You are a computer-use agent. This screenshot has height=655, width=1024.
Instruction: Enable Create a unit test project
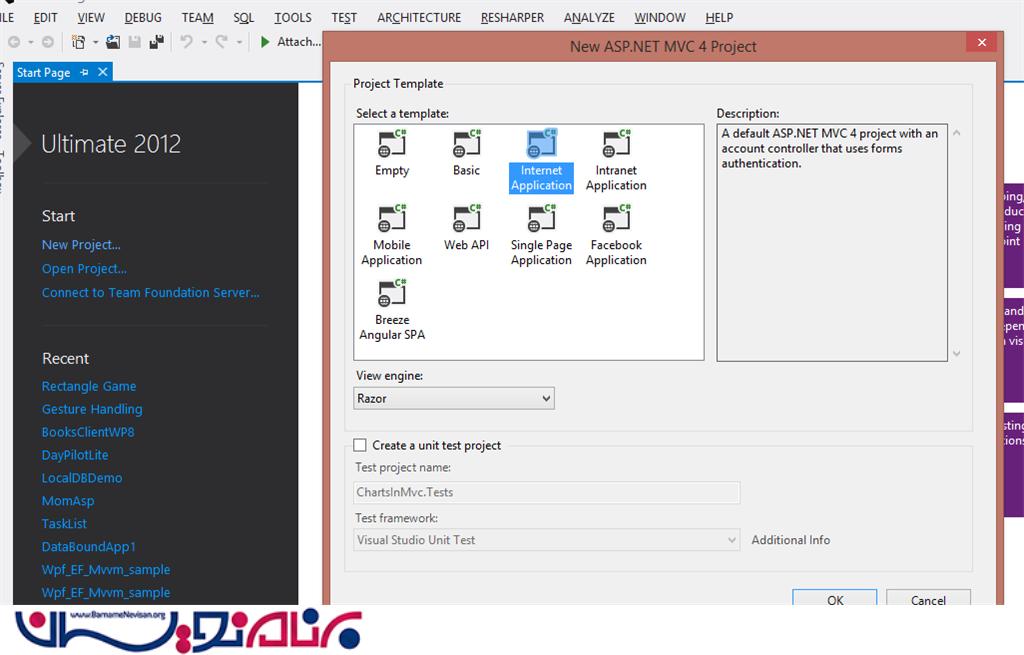click(x=360, y=446)
